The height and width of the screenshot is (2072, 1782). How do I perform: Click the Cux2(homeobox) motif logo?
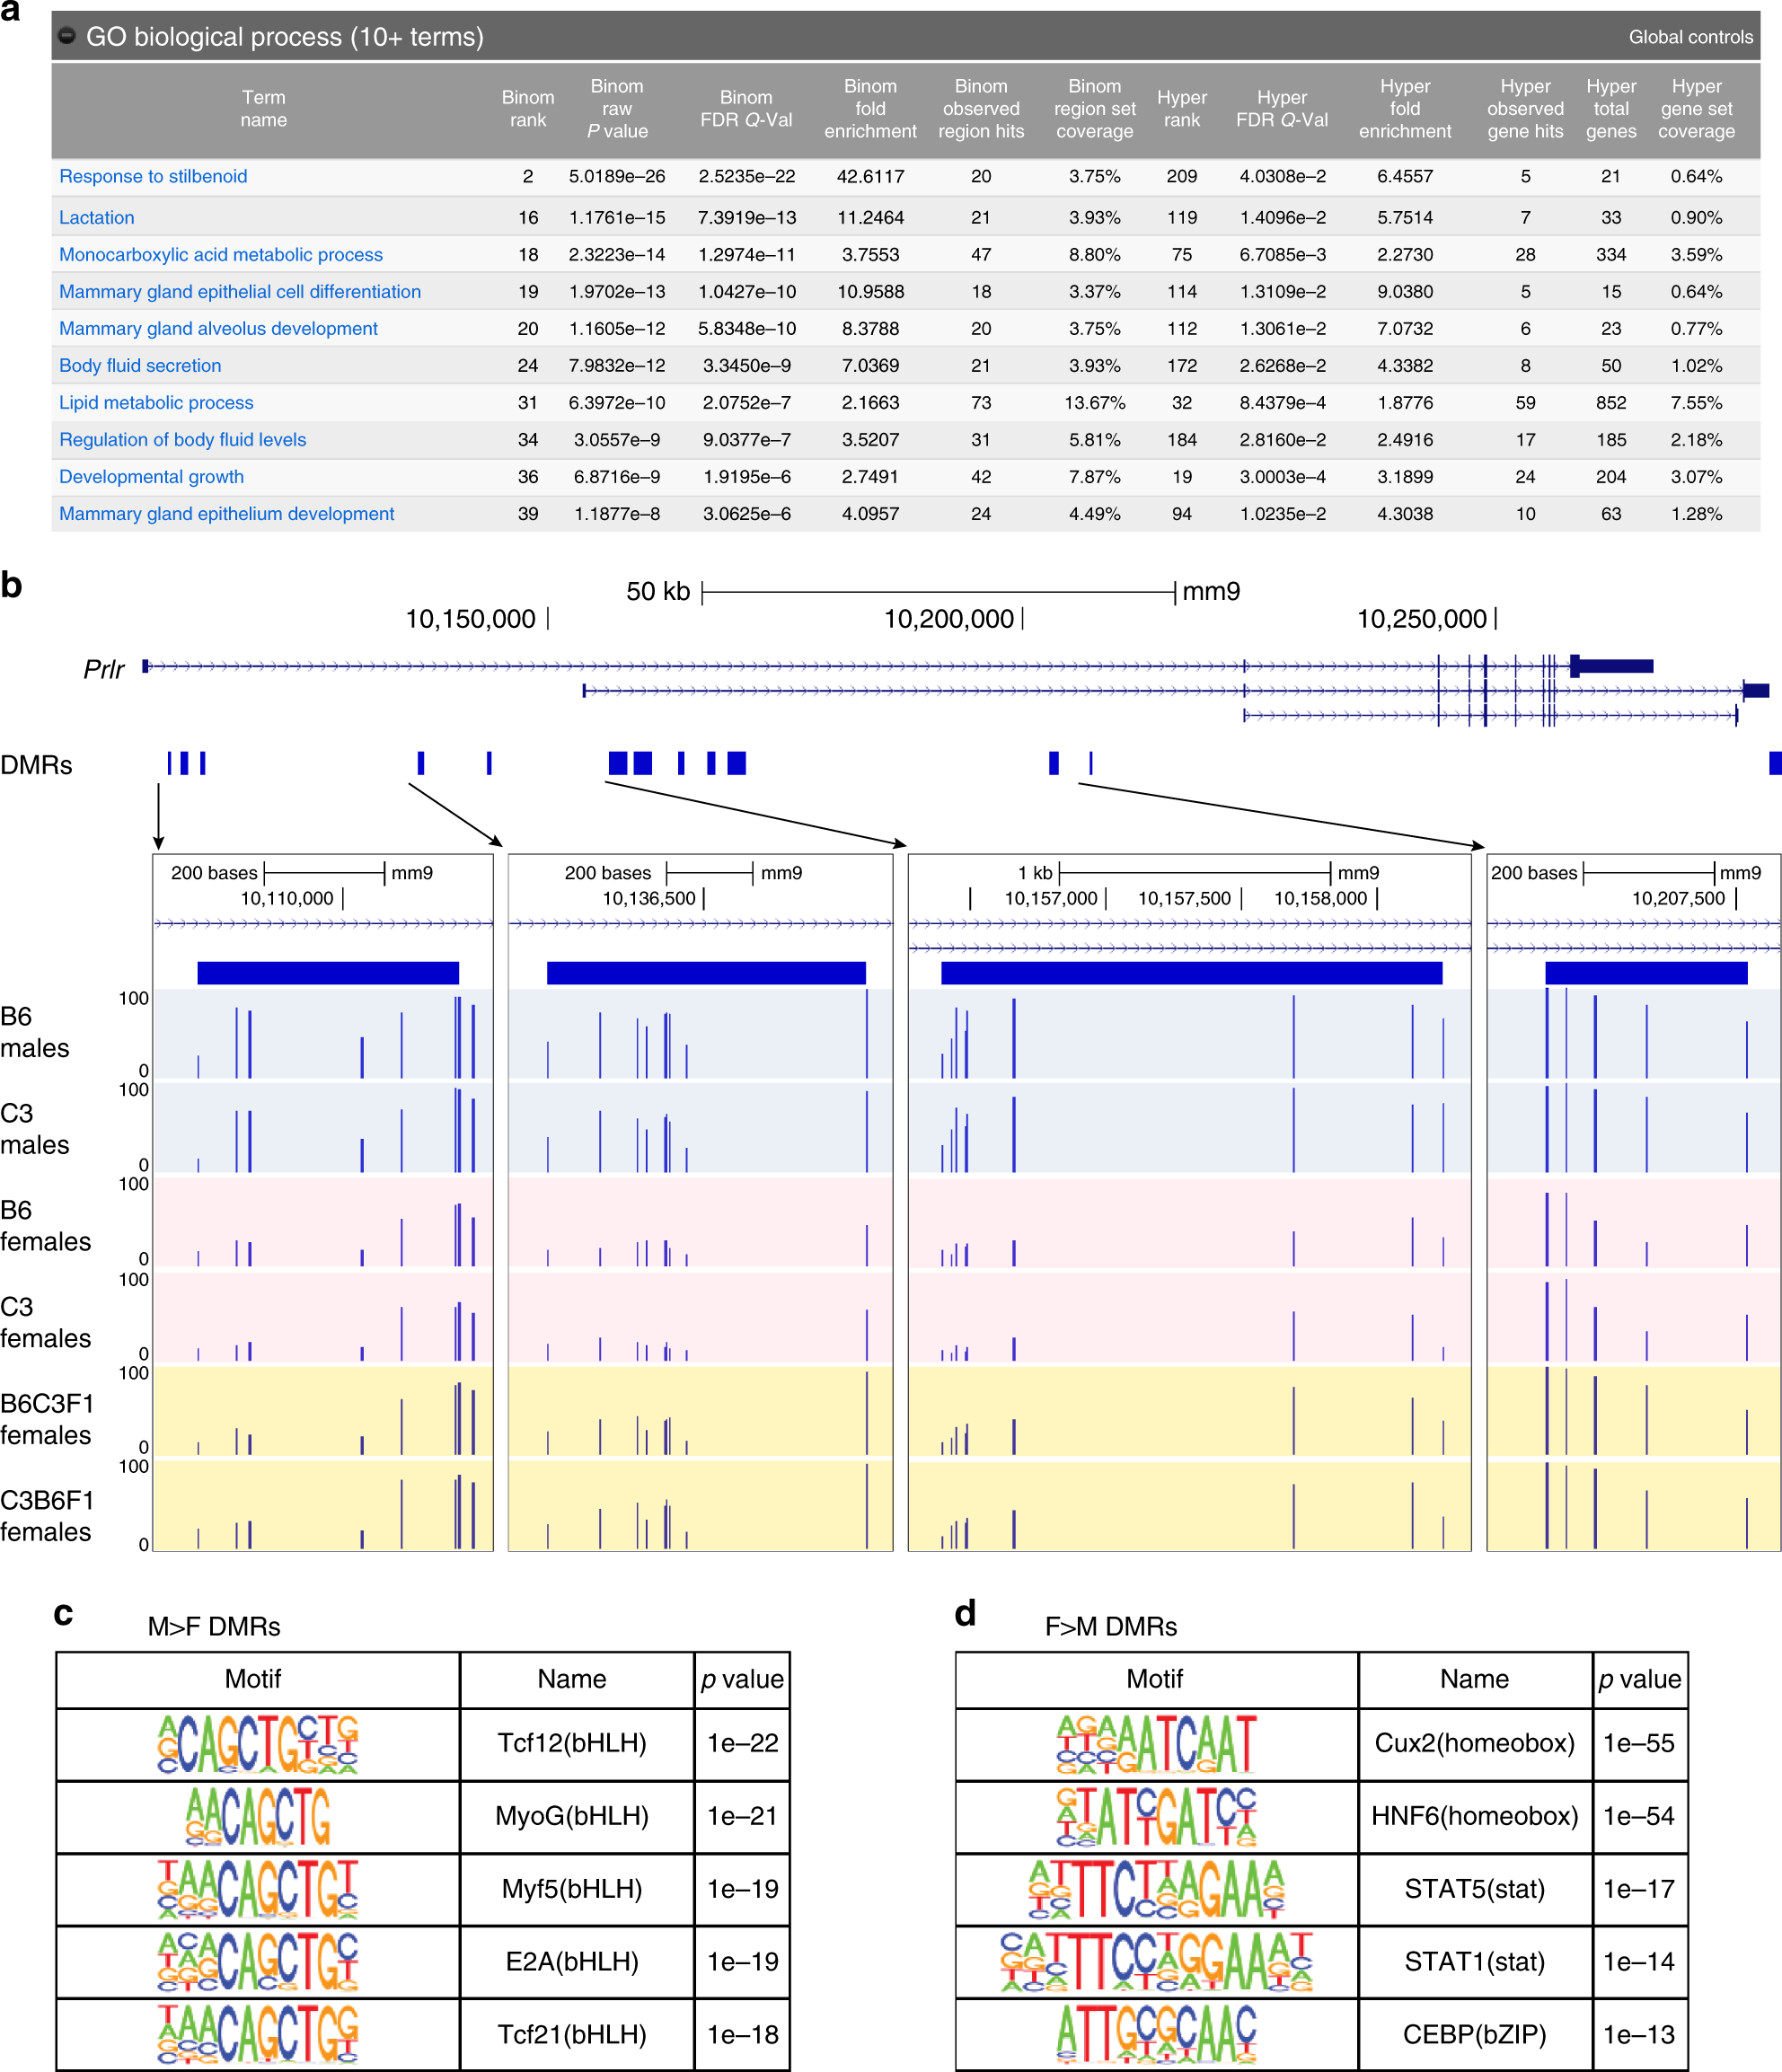tap(1156, 1743)
